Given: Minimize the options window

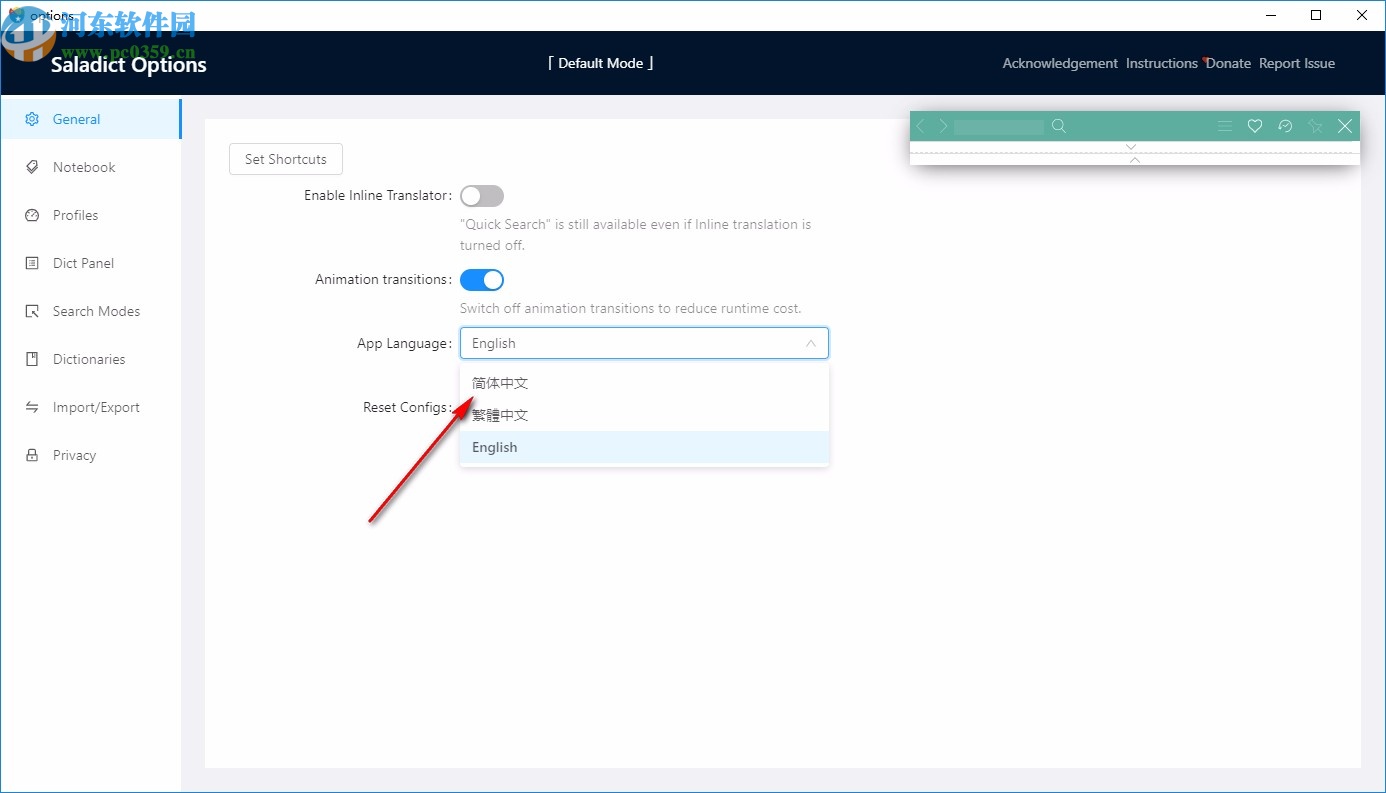Looking at the screenshot, I should pyautogui.click(x=1270, y=15).
